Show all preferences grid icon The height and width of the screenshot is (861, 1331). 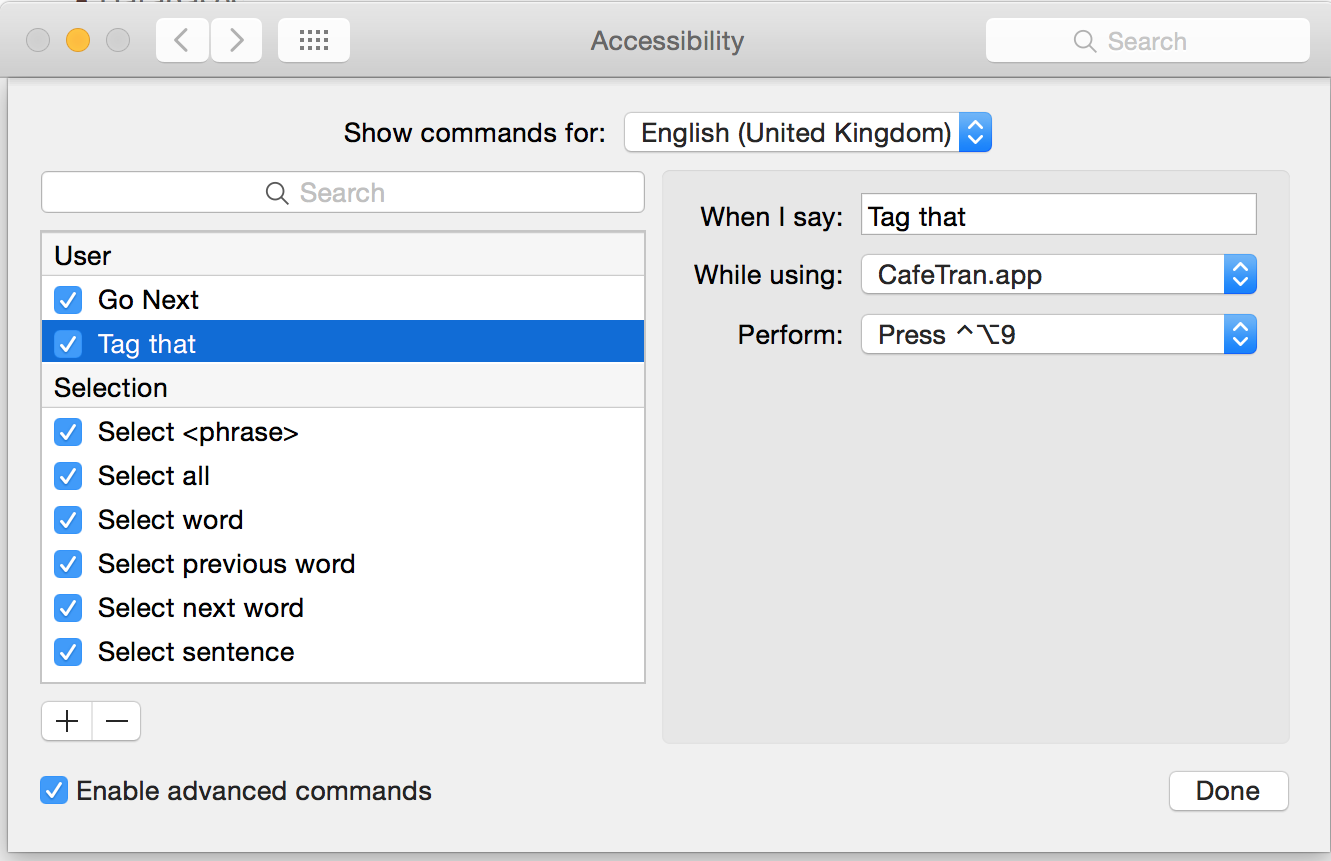point(314,41)
